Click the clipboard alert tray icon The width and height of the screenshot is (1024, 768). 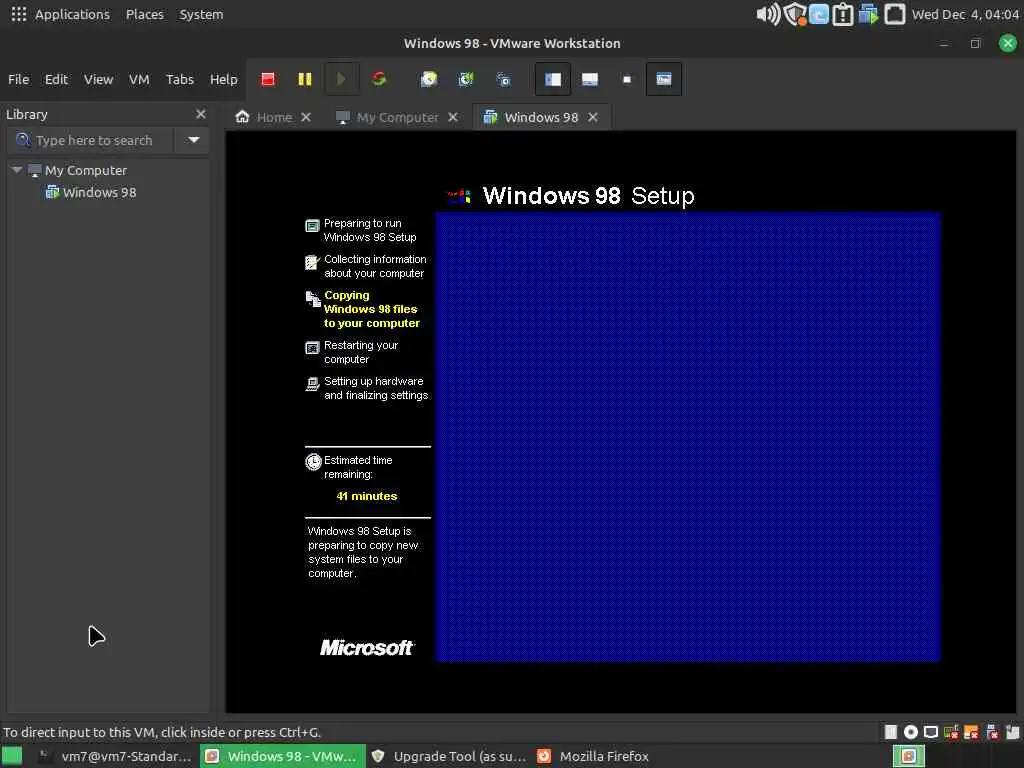842,14
